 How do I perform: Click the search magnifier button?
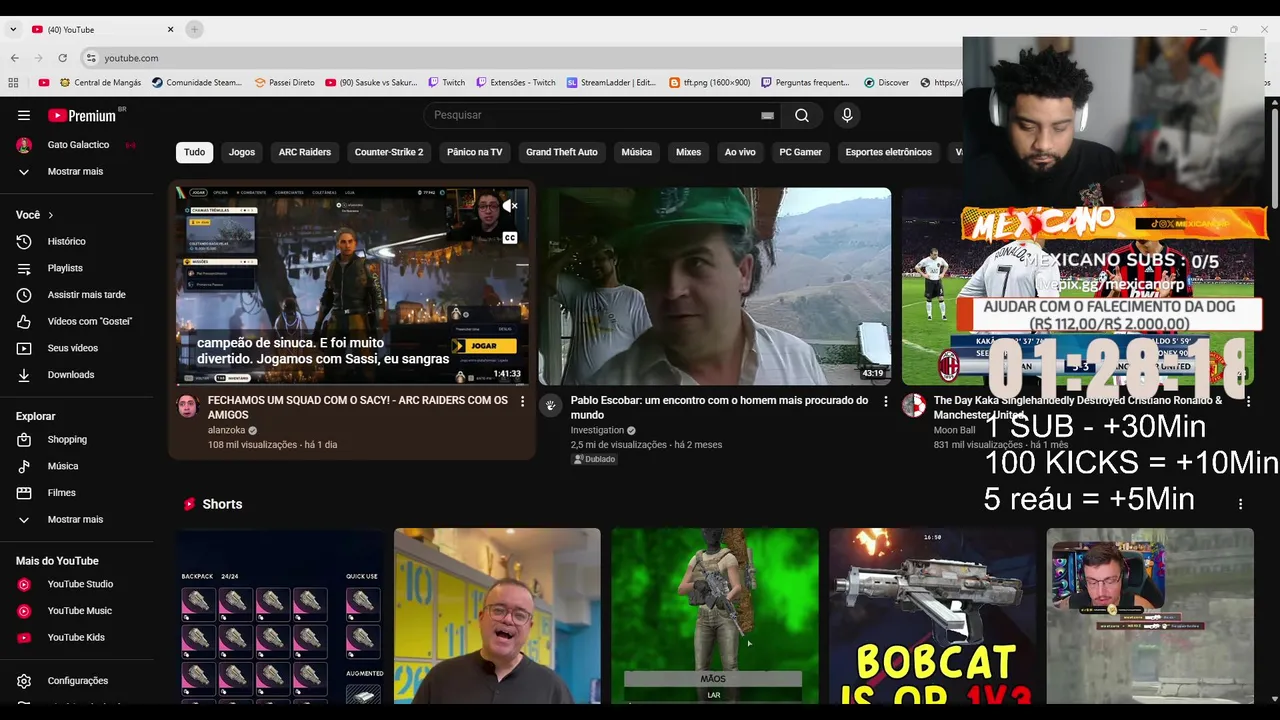pos(802,115)
